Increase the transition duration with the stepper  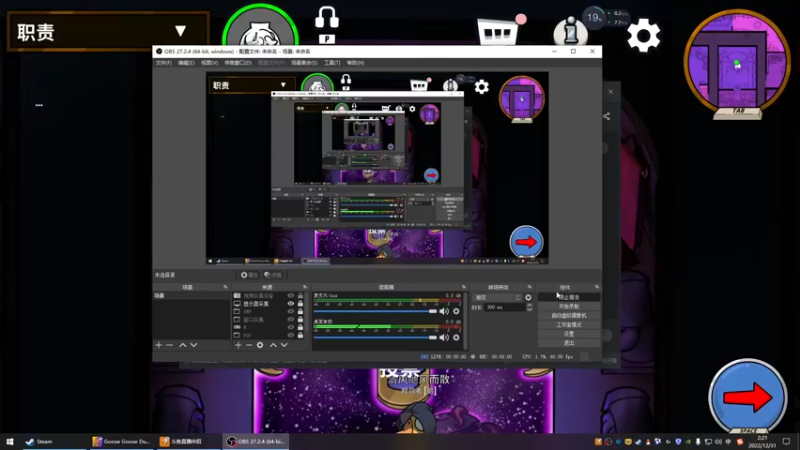(529, 305)
